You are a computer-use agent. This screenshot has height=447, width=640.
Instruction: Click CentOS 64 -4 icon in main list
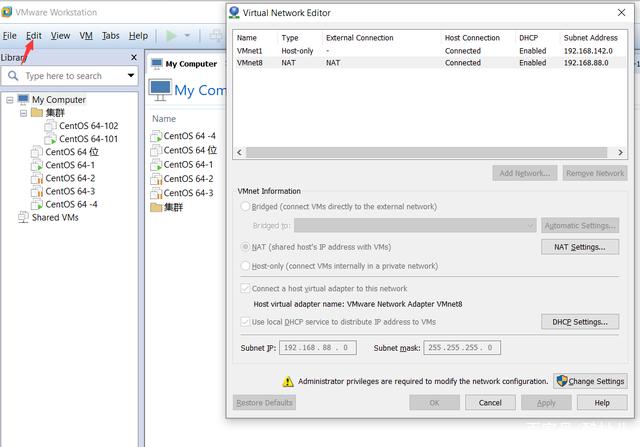tap(156, 136)
